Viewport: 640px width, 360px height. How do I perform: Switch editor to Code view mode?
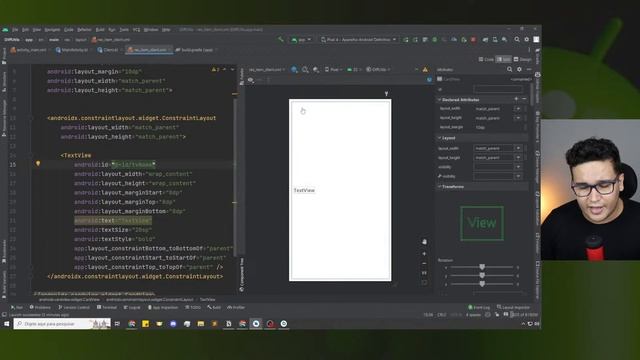(x=486, y=60)
